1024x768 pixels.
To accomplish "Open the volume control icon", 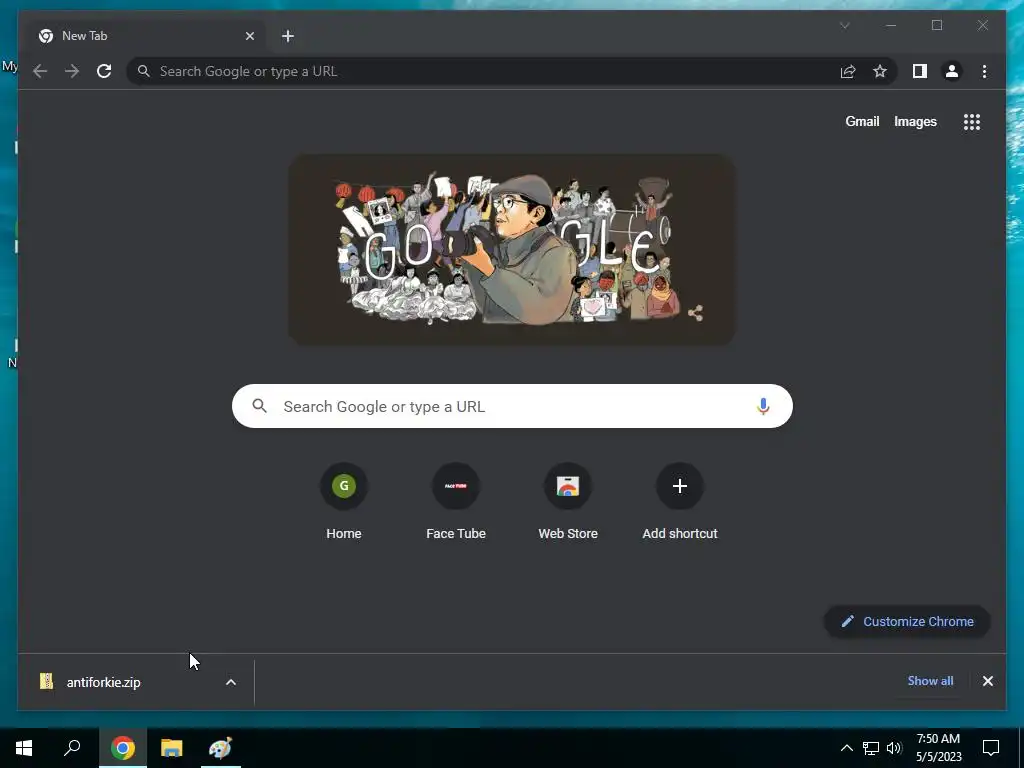I will [894, 748].
